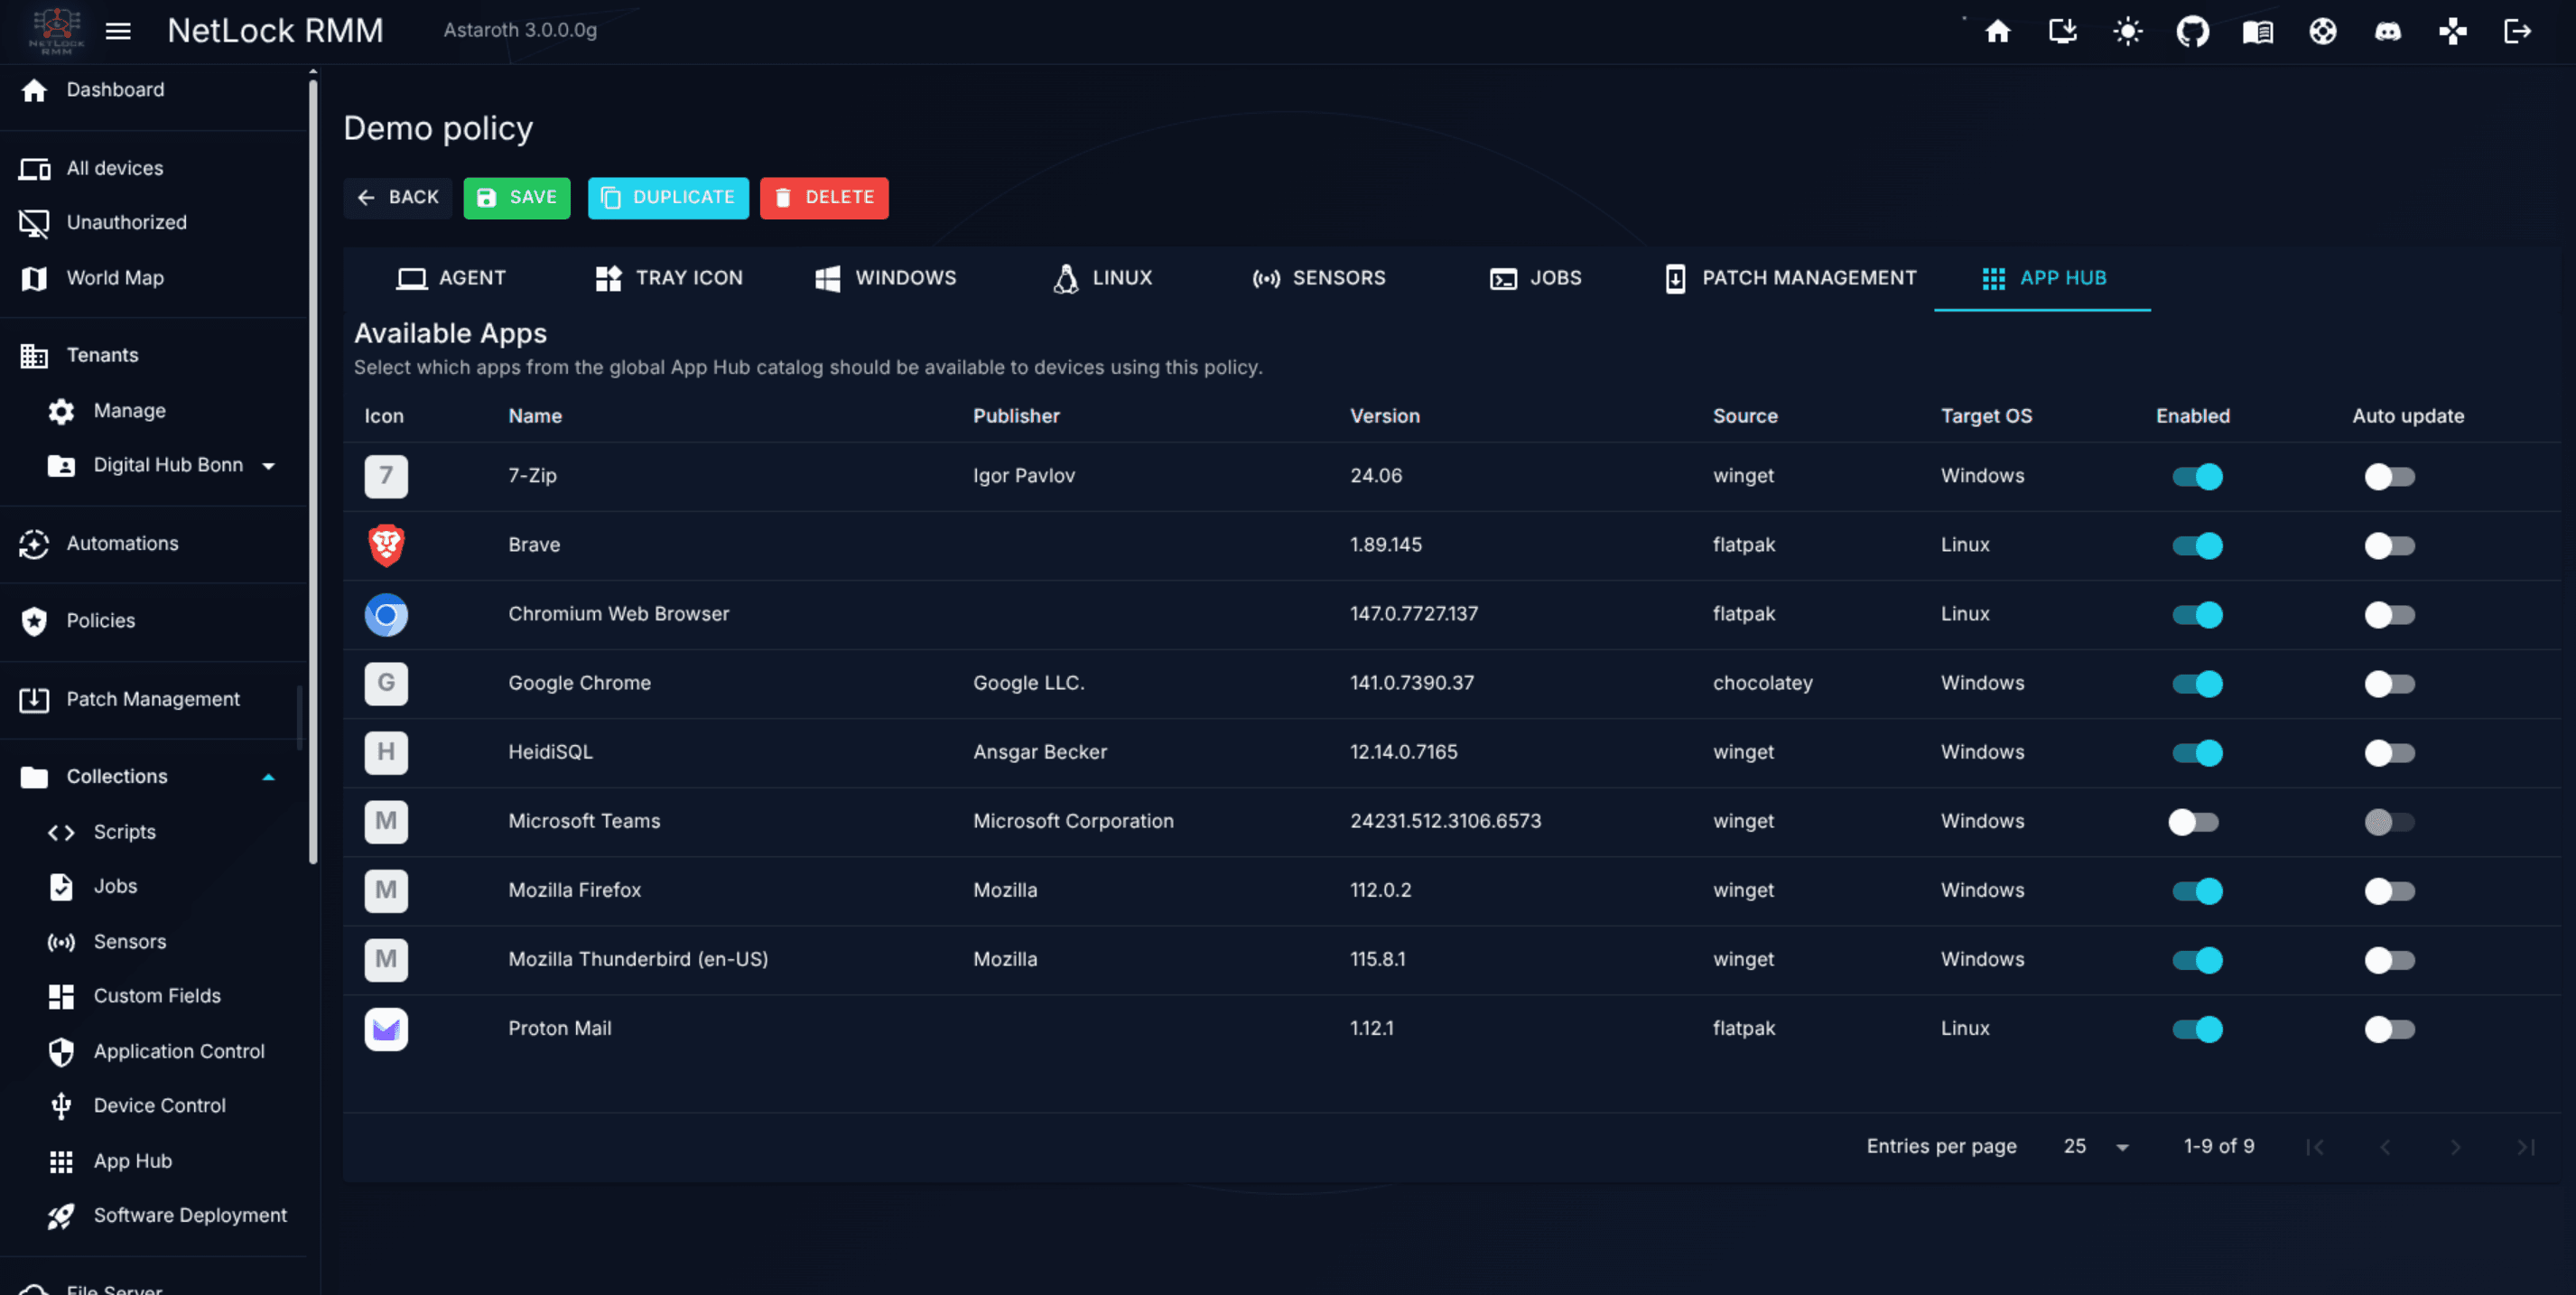Click version 147.0.7727.137 cell
This screenshot has height=1295, width=2576.
(x=1414, y=614)
